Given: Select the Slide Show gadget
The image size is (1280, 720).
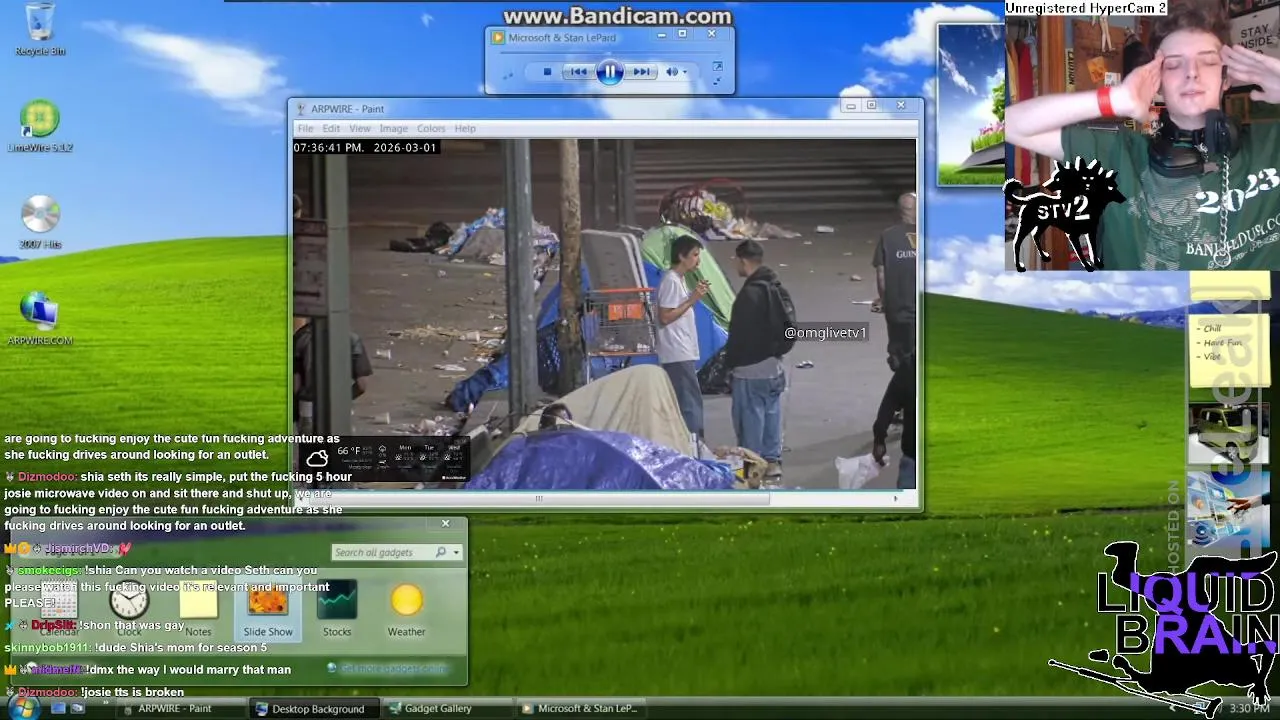Looking at the screenshot, I should (268, 608).
